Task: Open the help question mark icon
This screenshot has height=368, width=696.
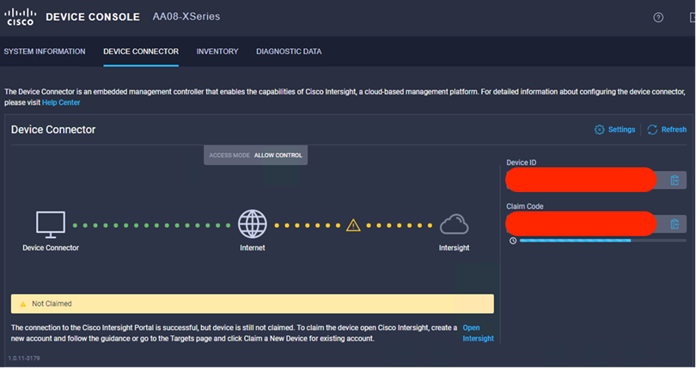Action: [x=658, y=17]
